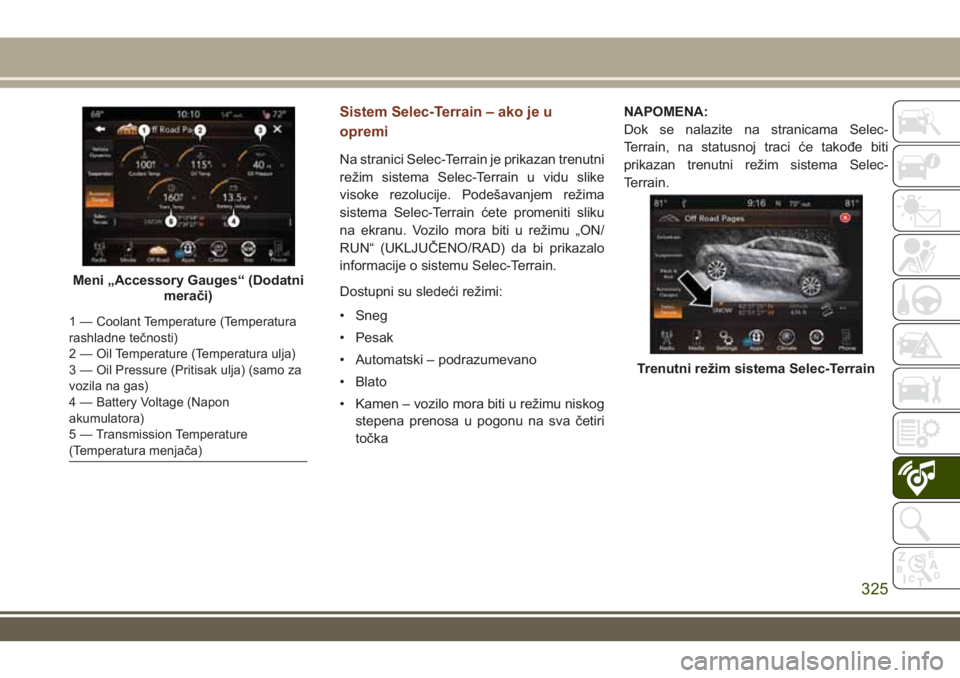The width and height of the screenshot is (960, 678).
Task: Click the page number 325
Action: pyautogui.click(x=874, y=589)
